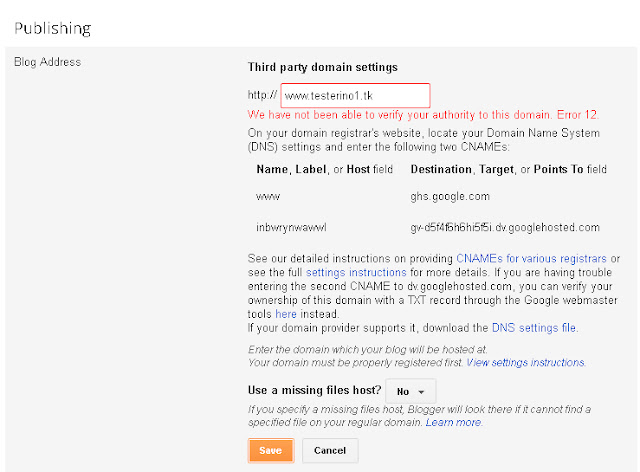The image size is (640, 472).
Task: Click the orange Save button
Action: (271, 450)
